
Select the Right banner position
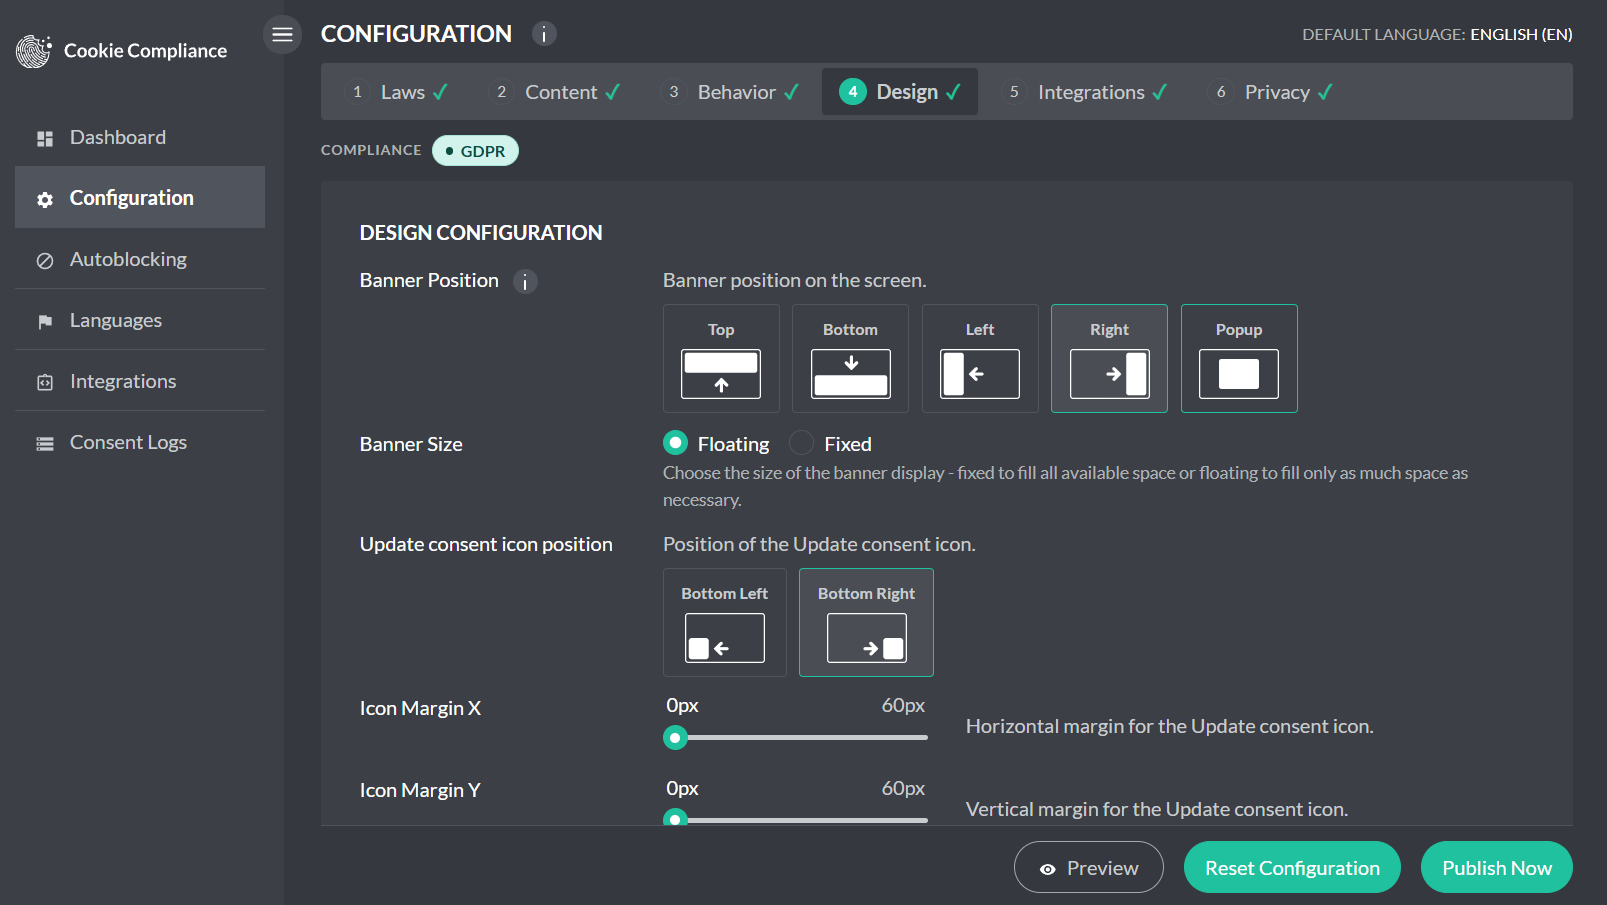pos(1109,358)
